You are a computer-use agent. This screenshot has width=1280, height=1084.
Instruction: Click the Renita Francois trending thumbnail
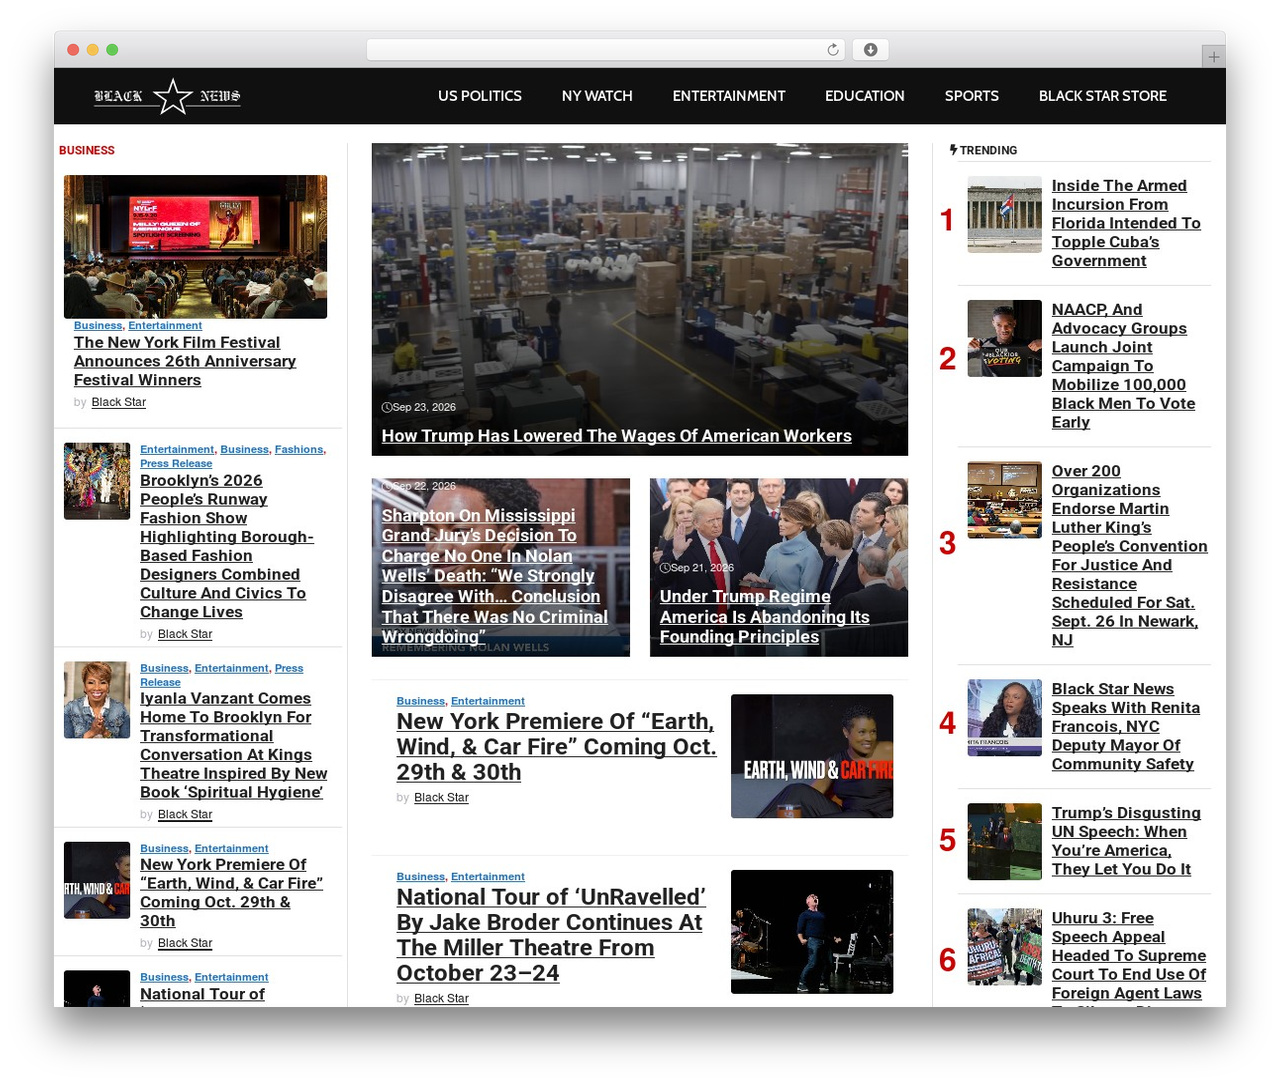pos(1005,718)
